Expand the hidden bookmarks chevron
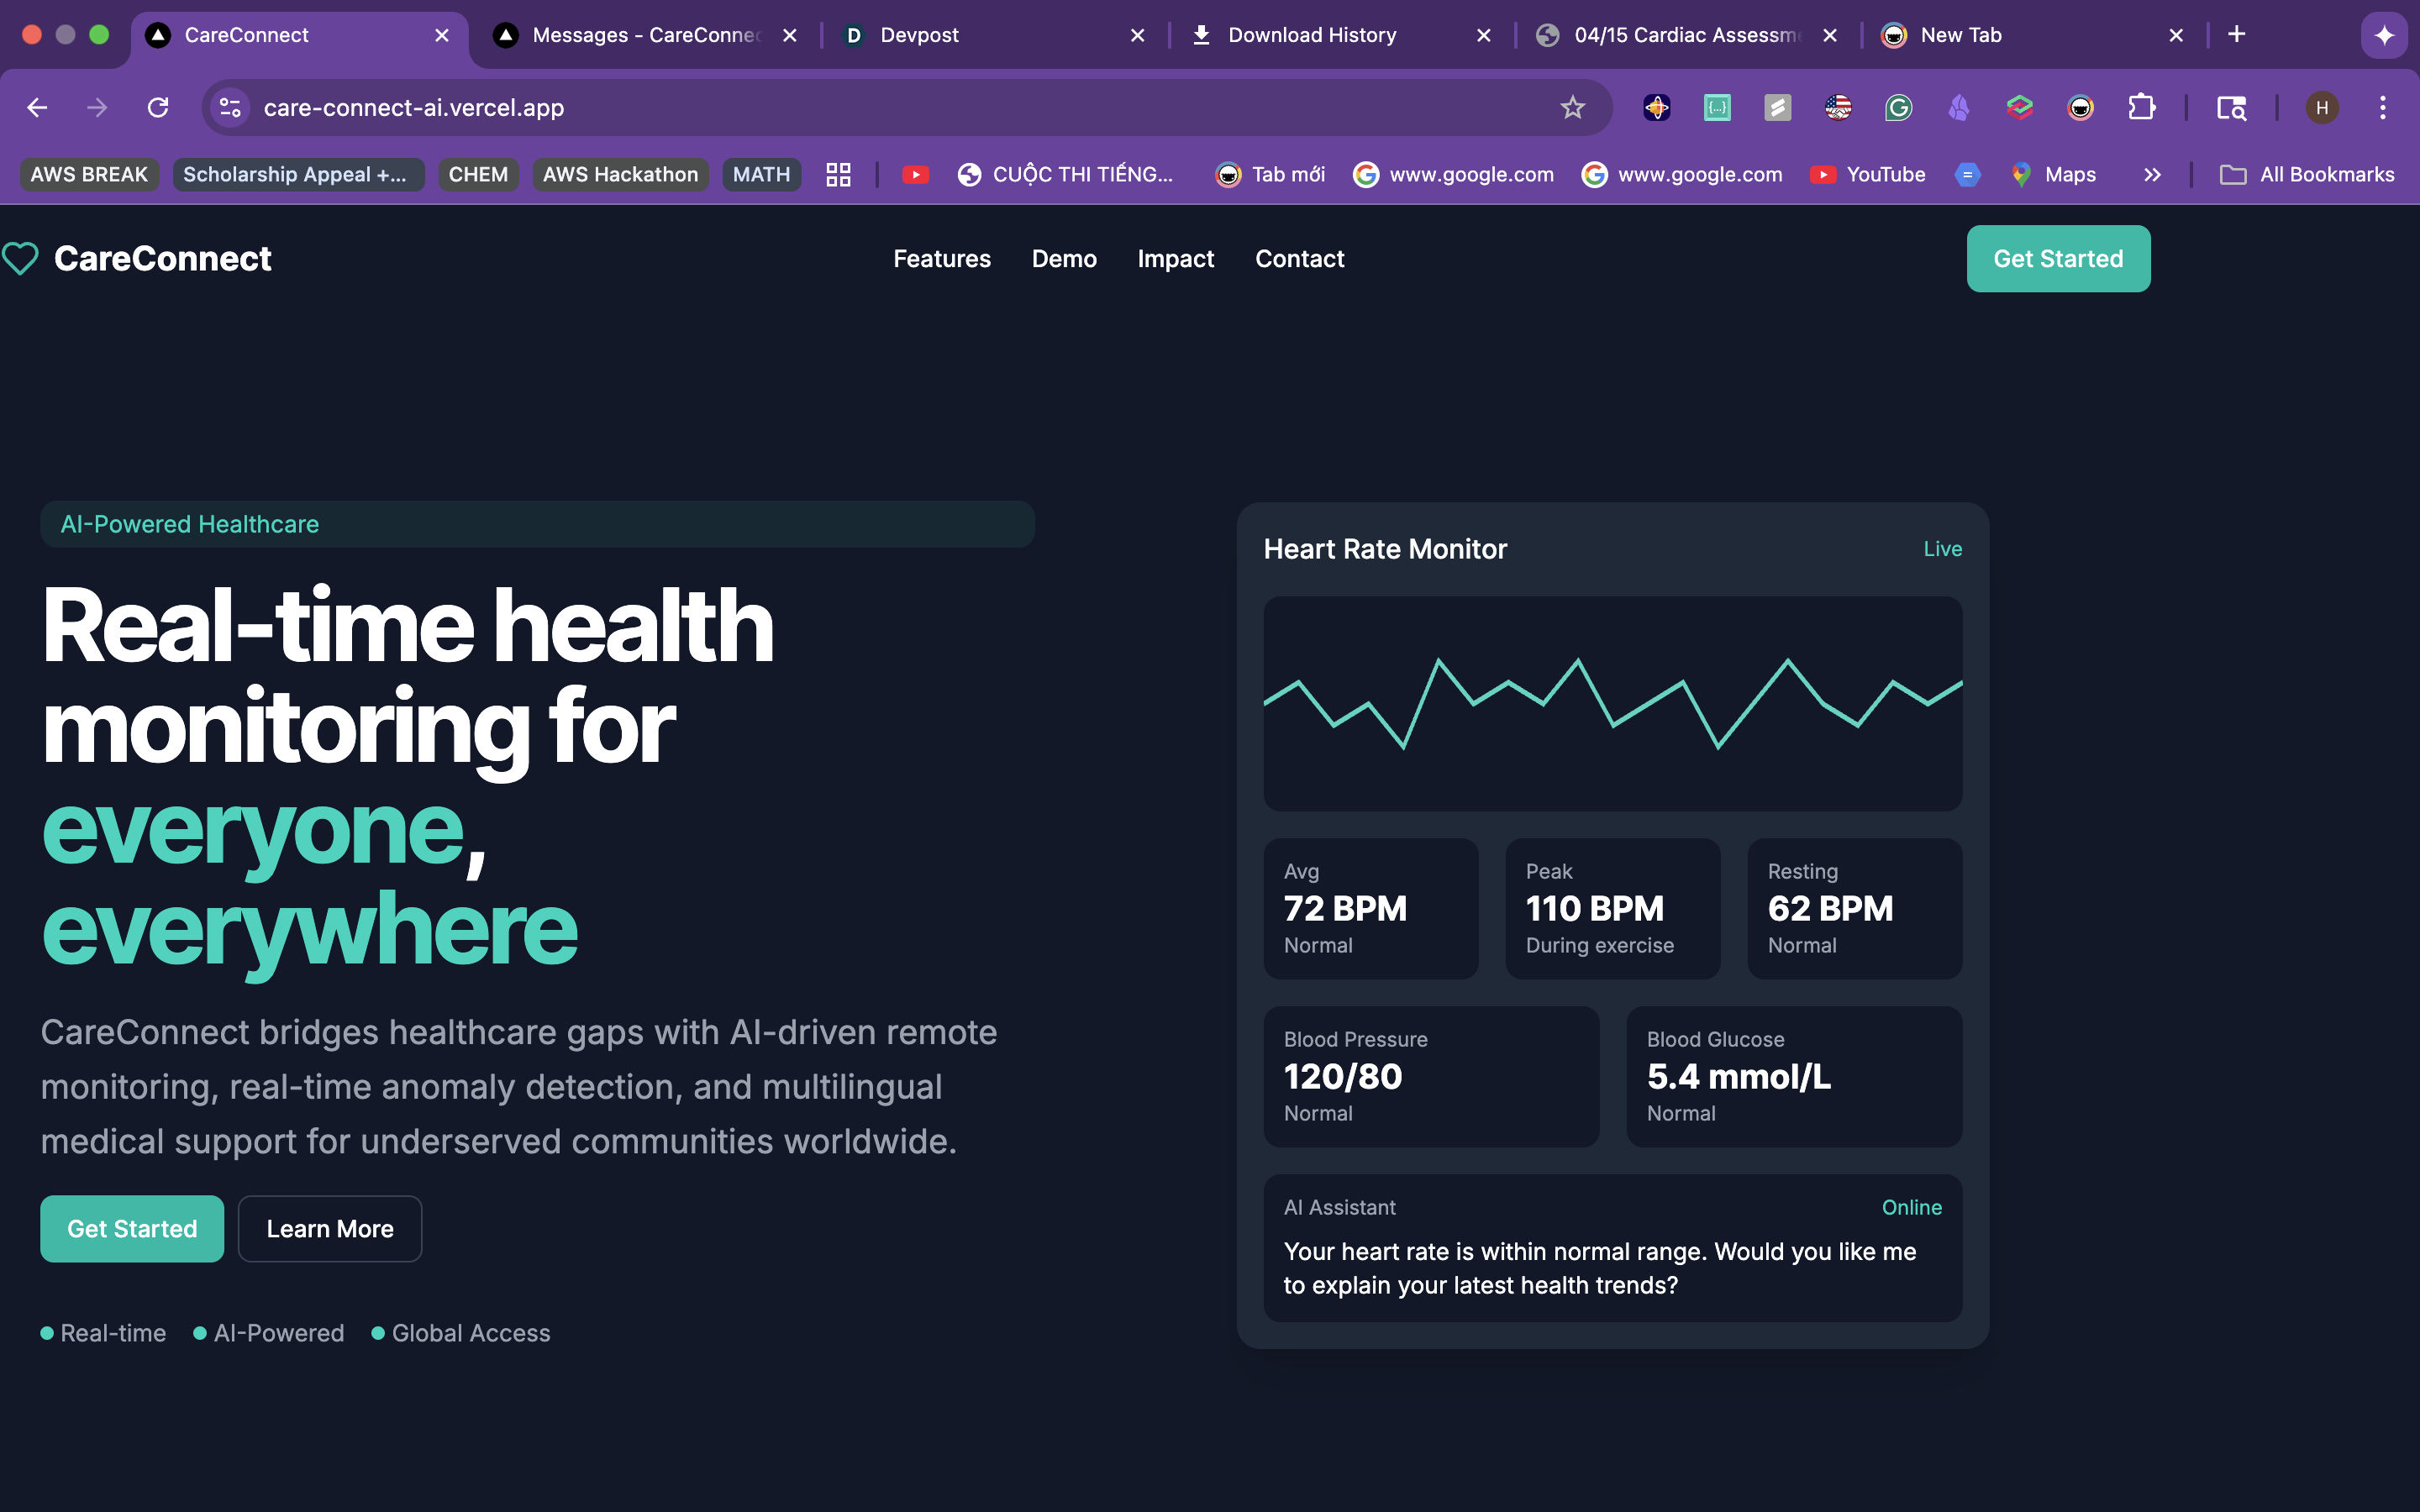The image size is (2420, 1512). coord(2152,174)
